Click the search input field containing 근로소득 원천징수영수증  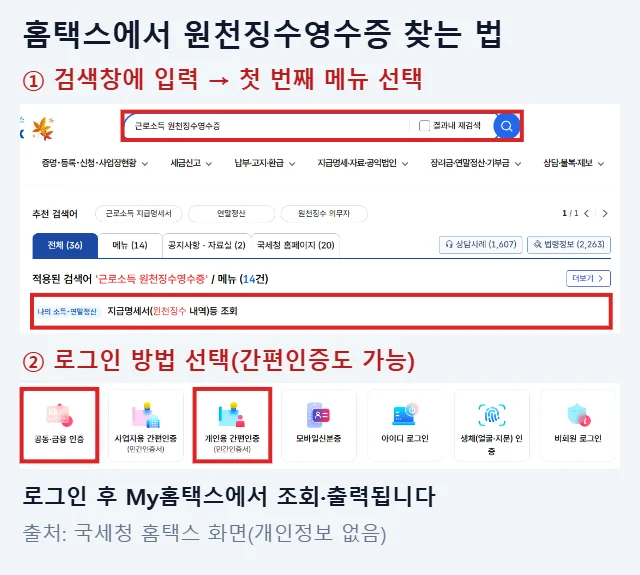tap(265, 126)
